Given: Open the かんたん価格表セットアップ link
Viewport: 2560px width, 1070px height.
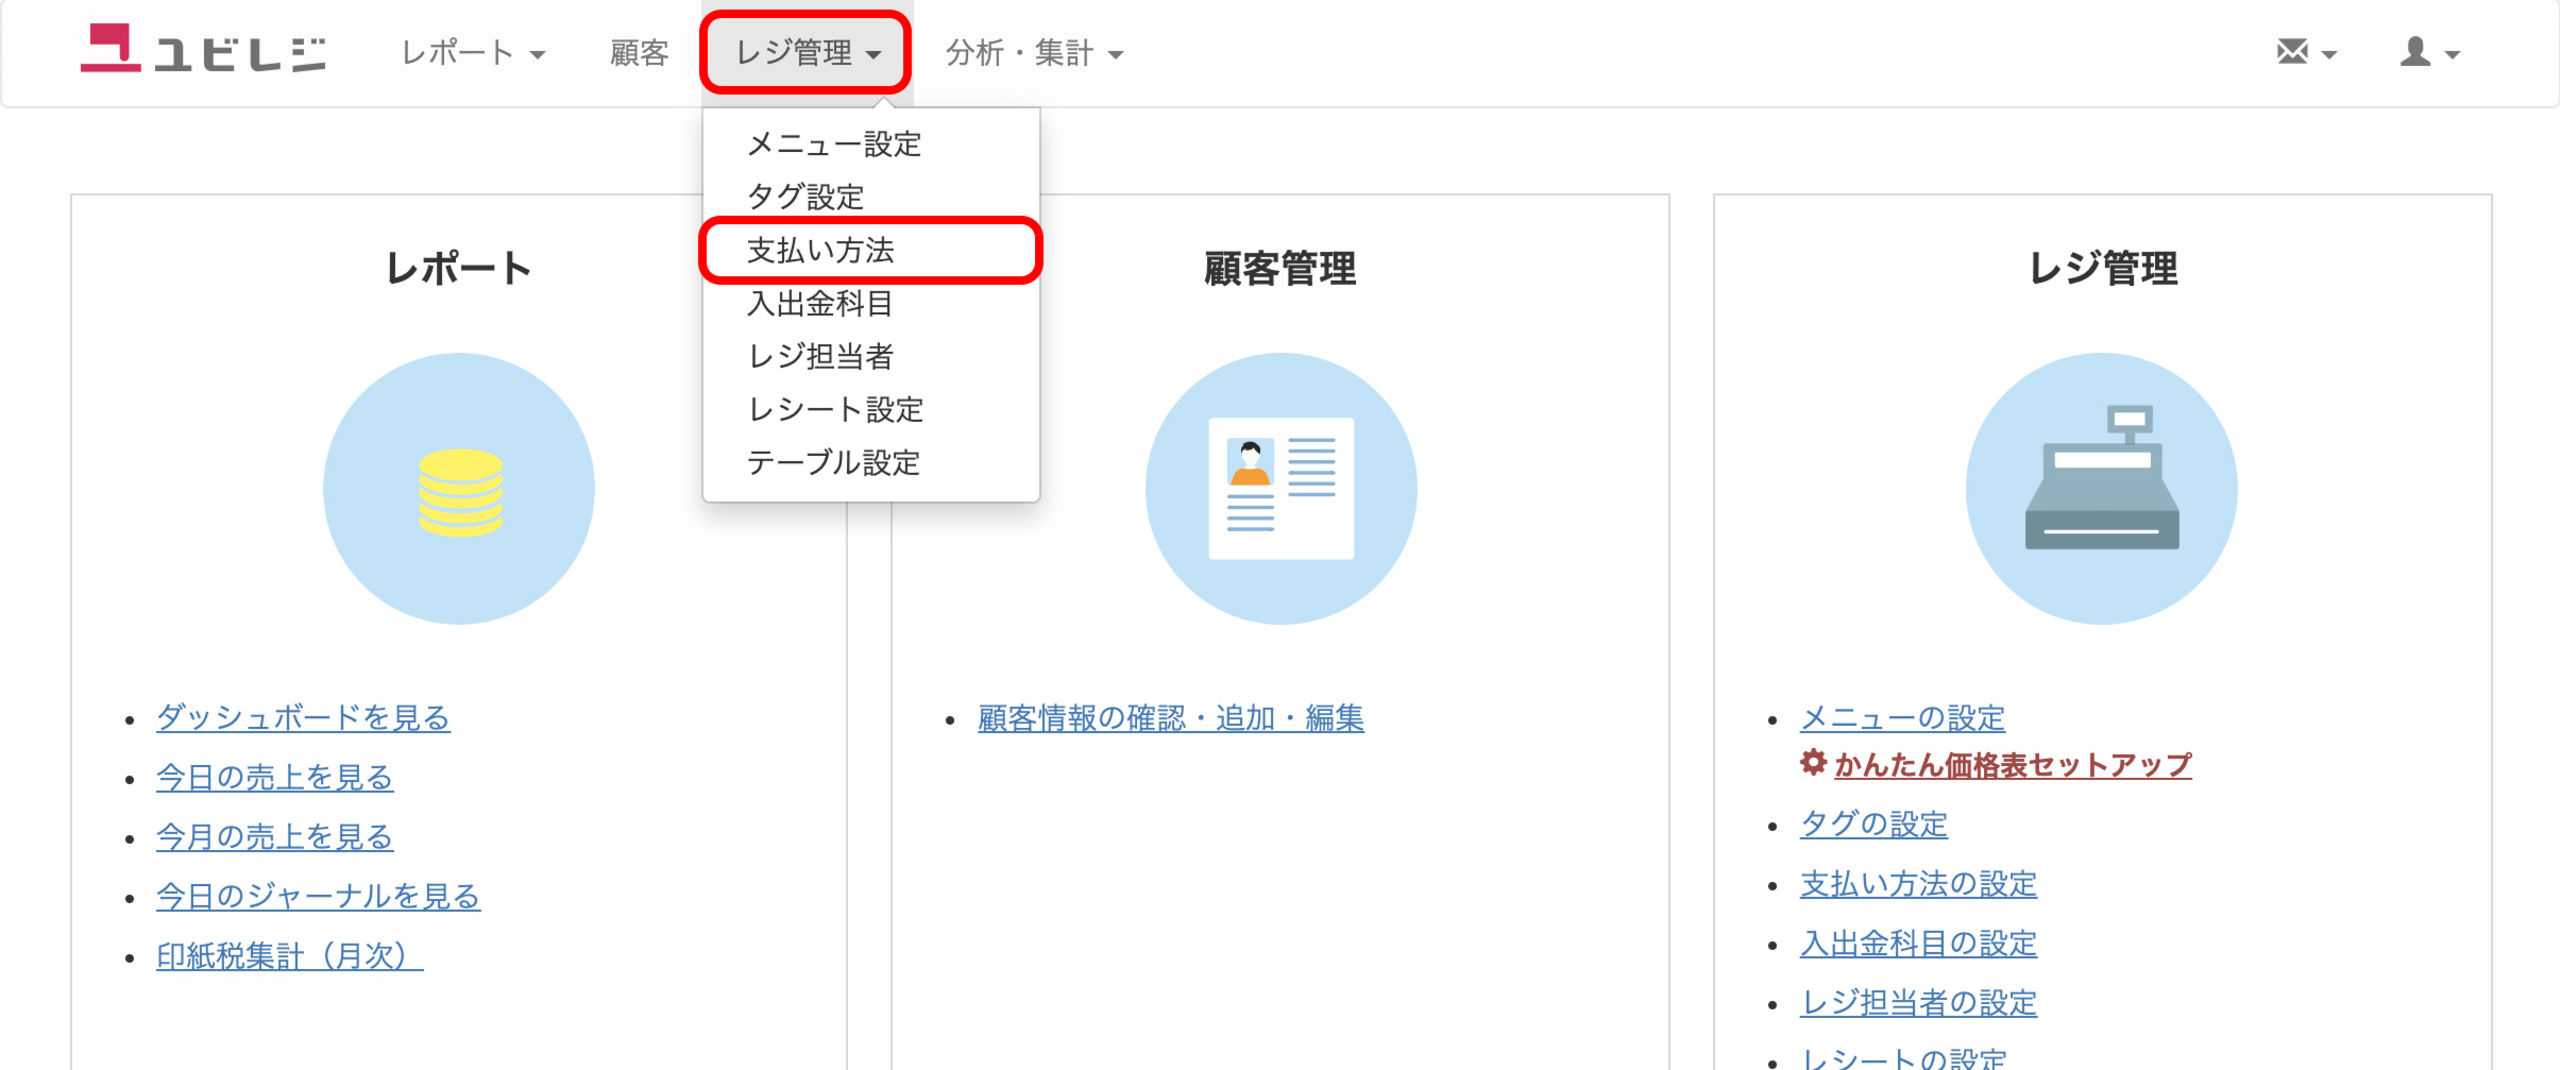Looking at the screenshot, I should pyautogui.click(x=2013, y=765).
